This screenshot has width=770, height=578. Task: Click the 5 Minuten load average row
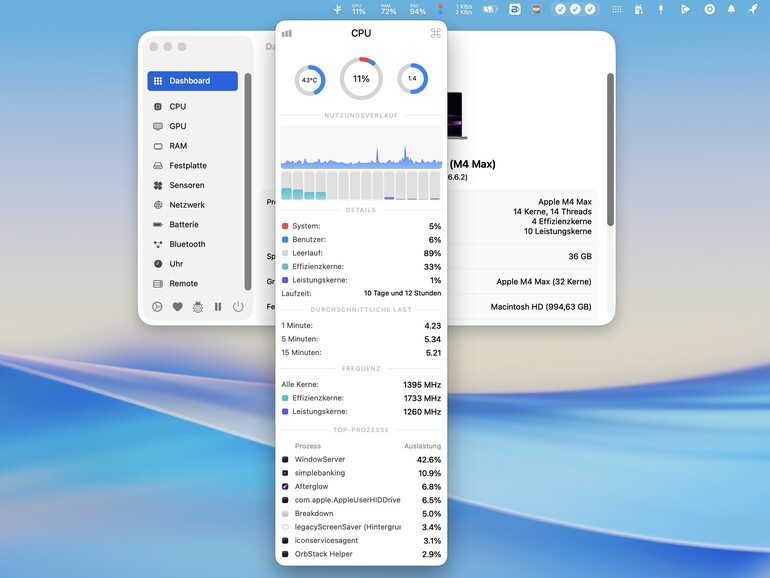[361, 339]
